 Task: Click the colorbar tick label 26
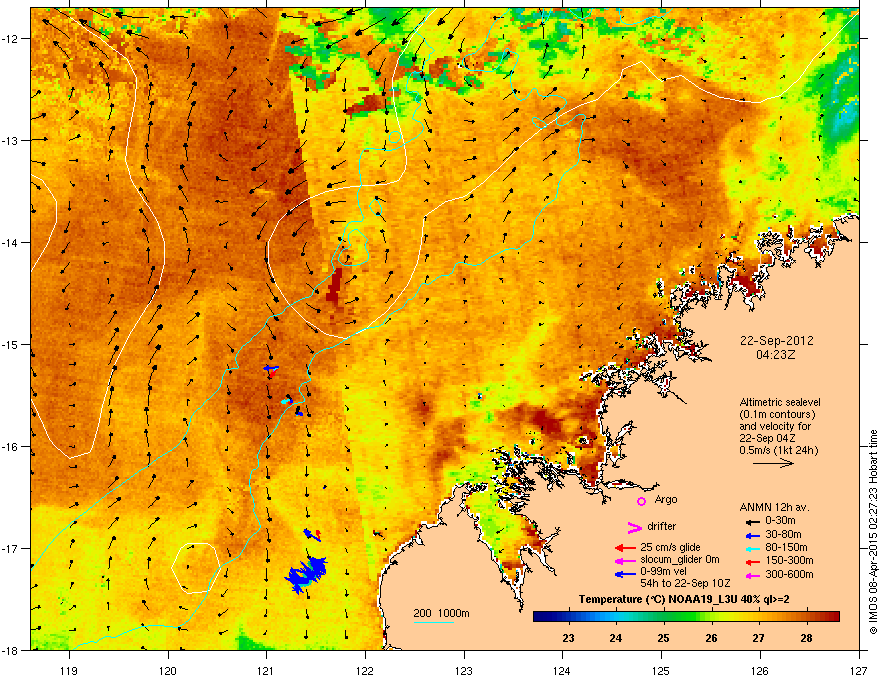tap(711, 638)
